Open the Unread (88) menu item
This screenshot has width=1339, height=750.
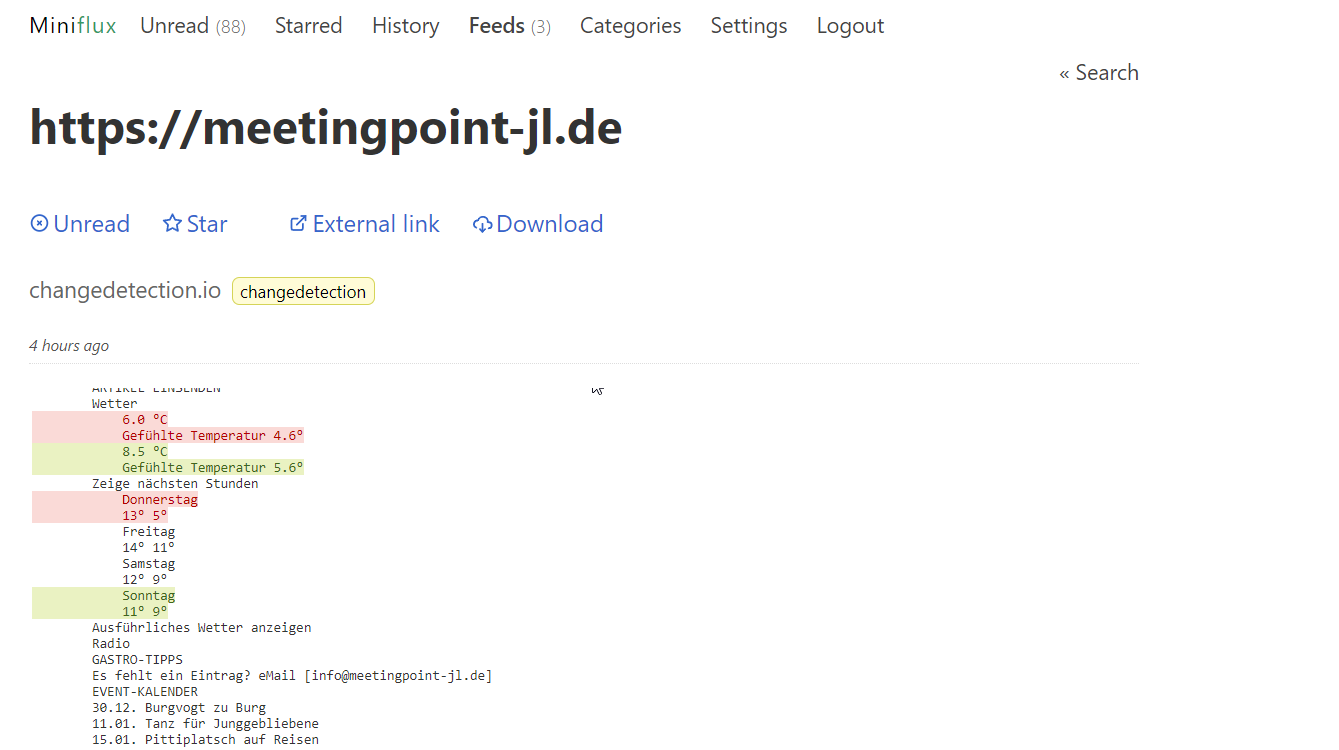[193, 26]
